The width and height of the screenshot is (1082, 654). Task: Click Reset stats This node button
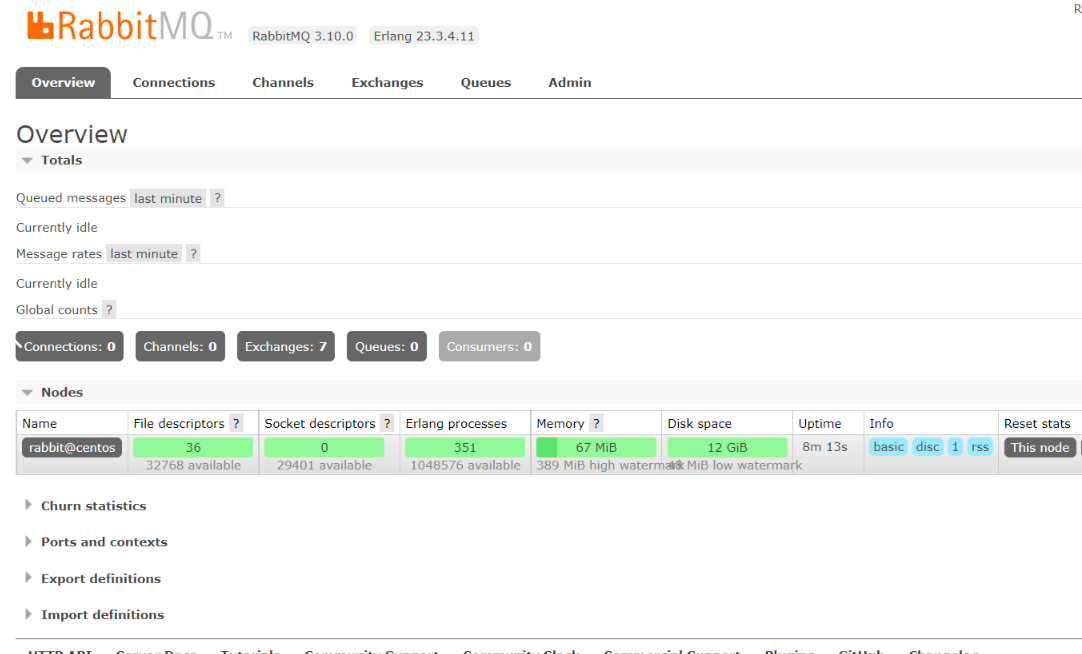1040,447
